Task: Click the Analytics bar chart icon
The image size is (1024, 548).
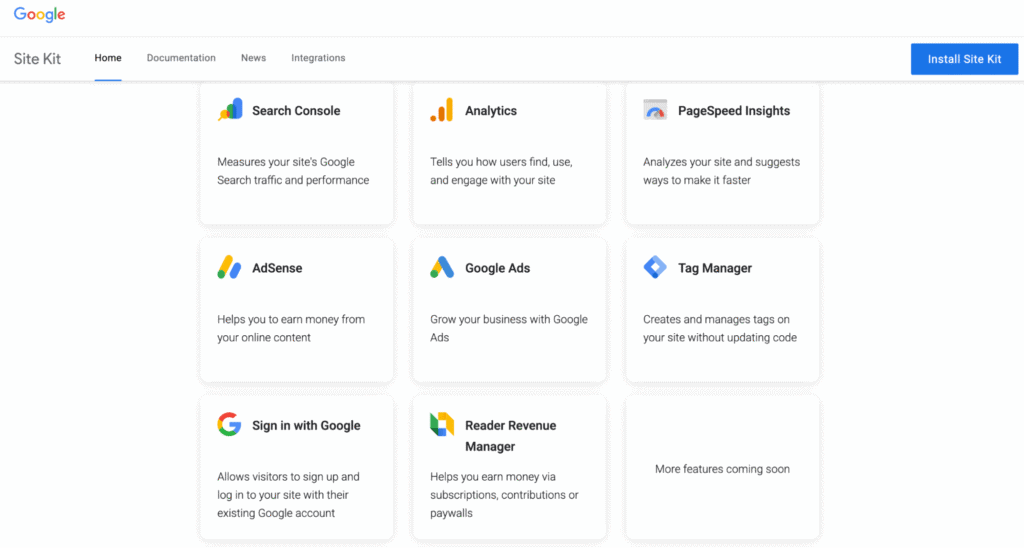Action: tap(442, 110)
